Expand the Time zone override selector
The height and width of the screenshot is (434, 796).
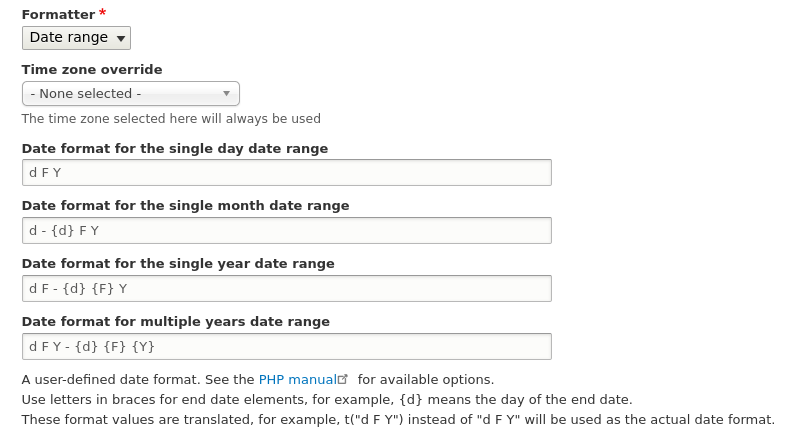130,94
